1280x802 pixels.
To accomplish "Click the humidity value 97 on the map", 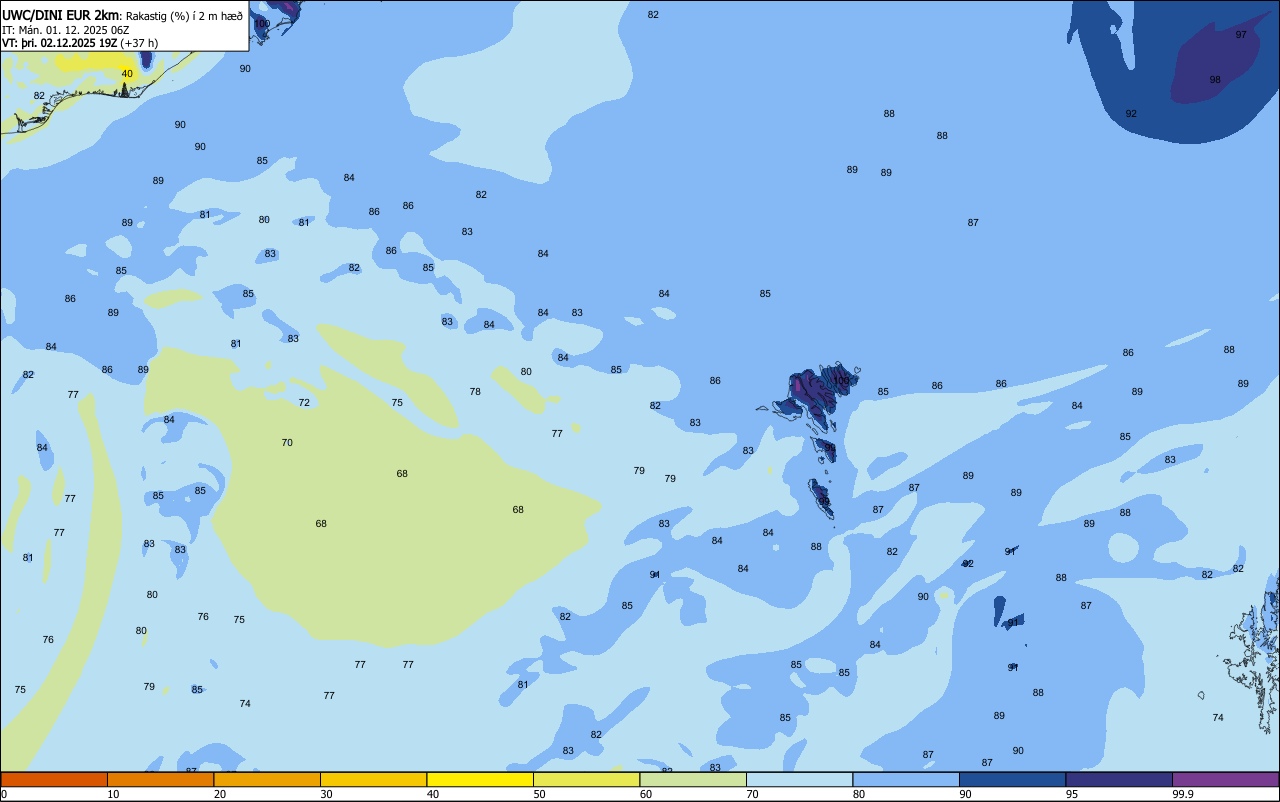I will click(1241, 34).
